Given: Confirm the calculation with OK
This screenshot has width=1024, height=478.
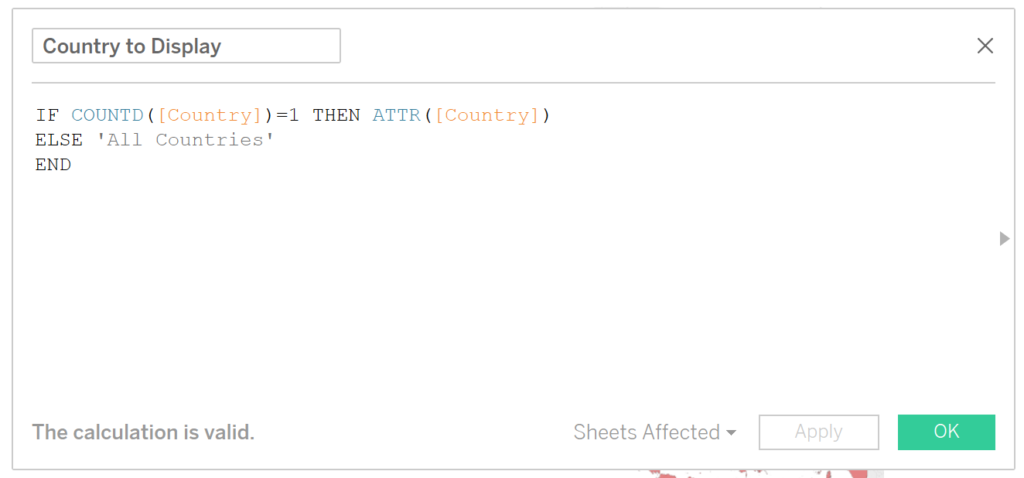Looking at the screenshot, I should click(946, 432).
